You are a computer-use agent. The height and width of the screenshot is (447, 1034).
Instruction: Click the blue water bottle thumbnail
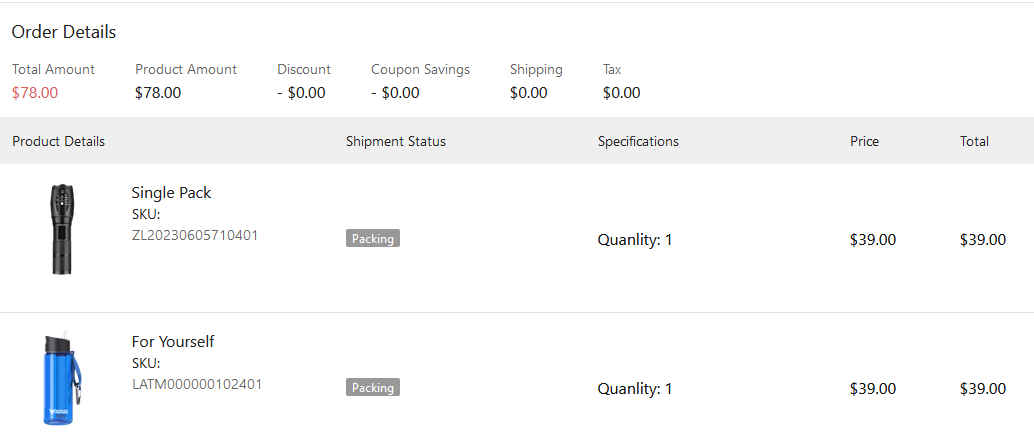[x=62, y=380]
